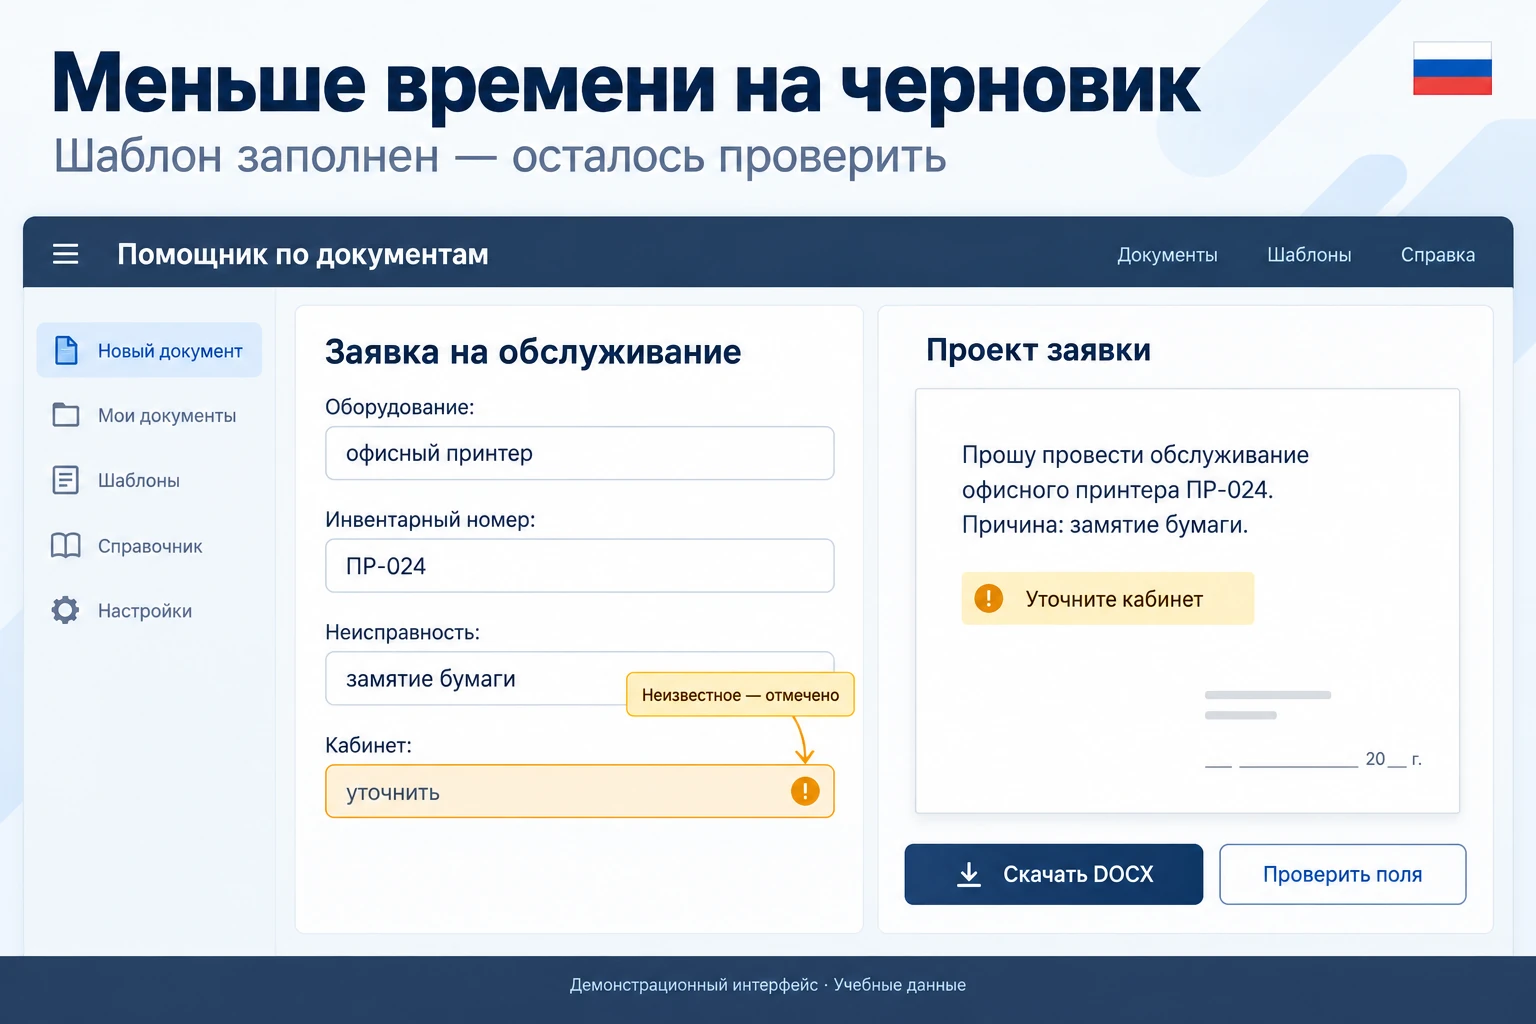Click the Russian flag icon
The width and height of the screenshot is (1536, 1024).
tap(1452, 68)
